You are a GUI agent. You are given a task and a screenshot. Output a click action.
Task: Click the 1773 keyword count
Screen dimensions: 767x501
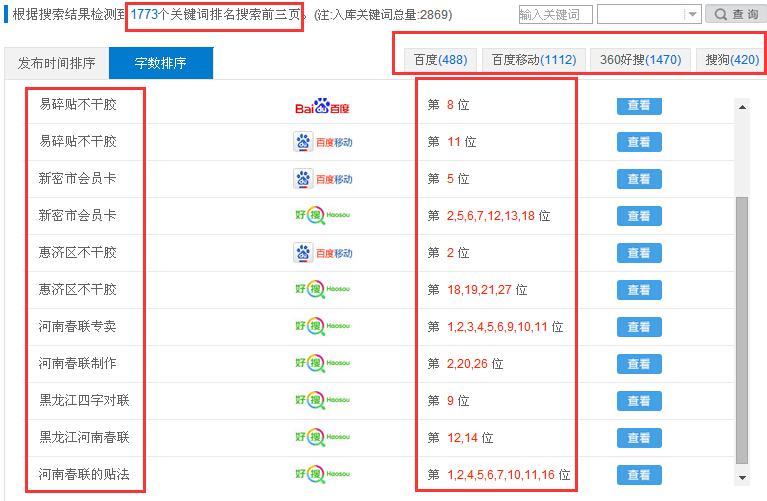(x=144, y=14)
